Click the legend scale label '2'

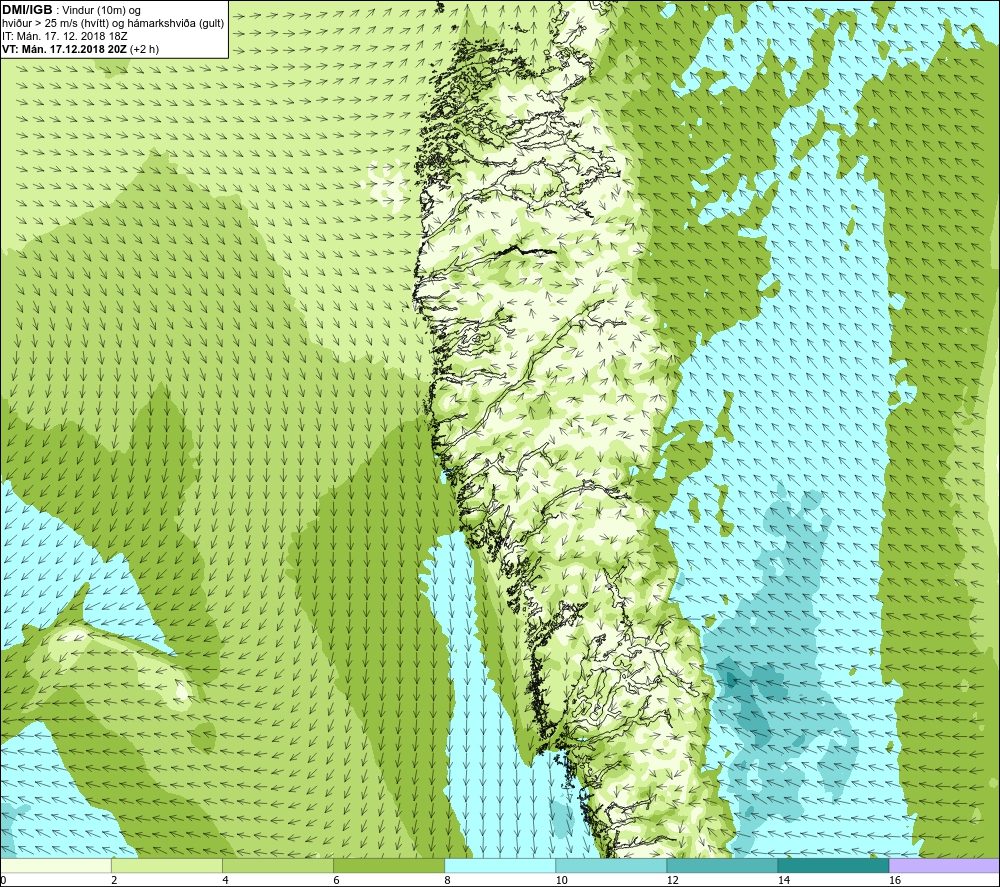point(114,880)
